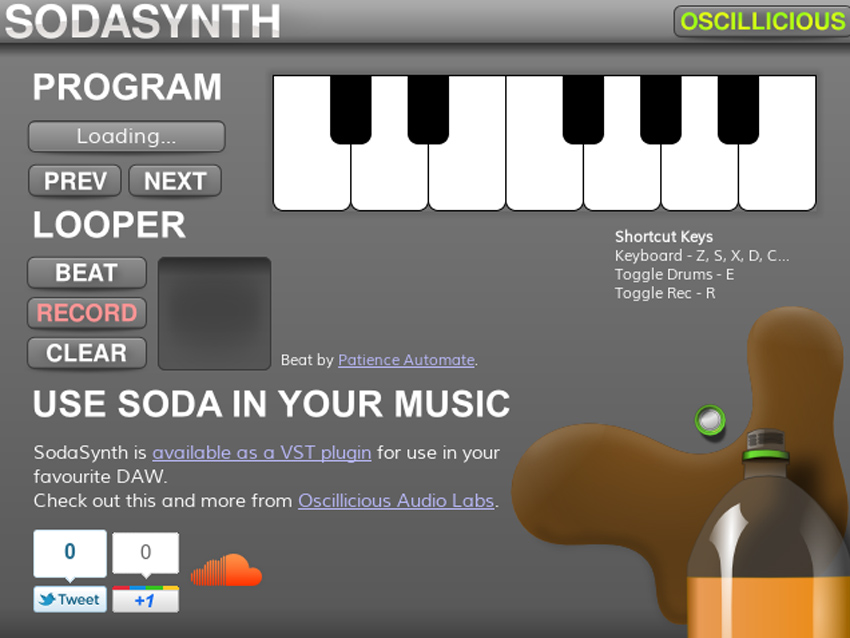Click the PROGRAM heading
This screenshot has height=638, width=850.
point(127,87)
